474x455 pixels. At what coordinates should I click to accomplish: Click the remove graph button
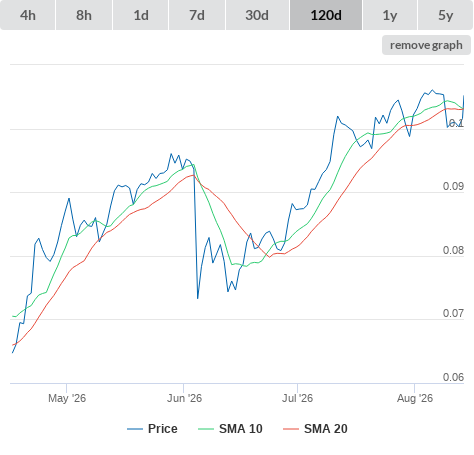[426, 45]
